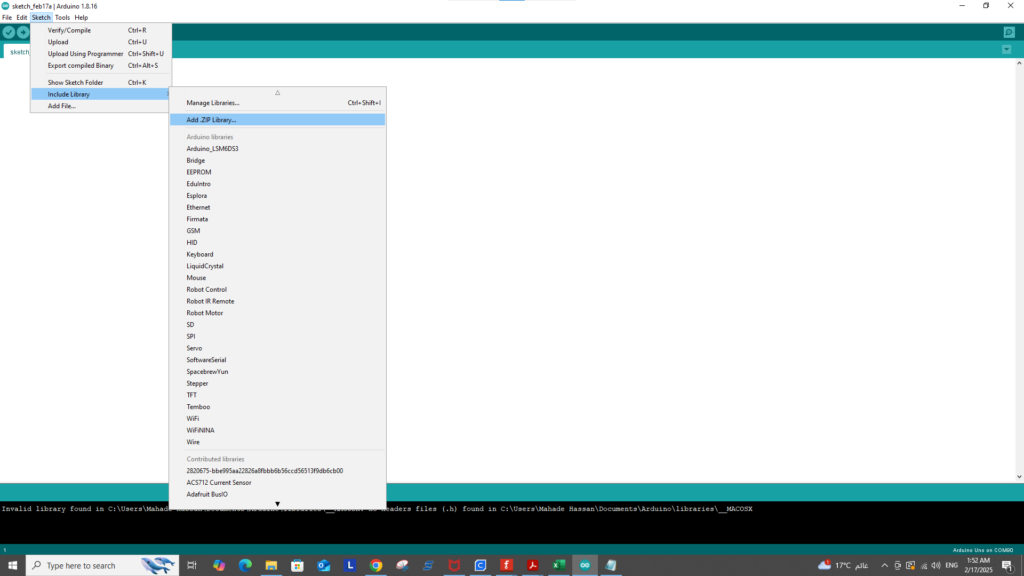Screen dimensions: 1024x576
Task: Choose Add File... in Sketch menu
Action: pos(101,106)
